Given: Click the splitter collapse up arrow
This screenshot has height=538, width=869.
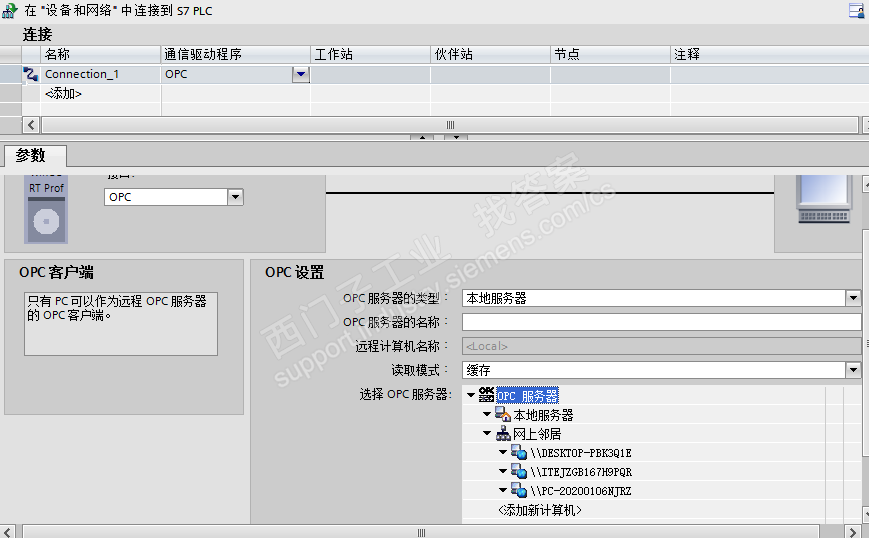Looking at the screenshot, I should (x=422, y=137).
